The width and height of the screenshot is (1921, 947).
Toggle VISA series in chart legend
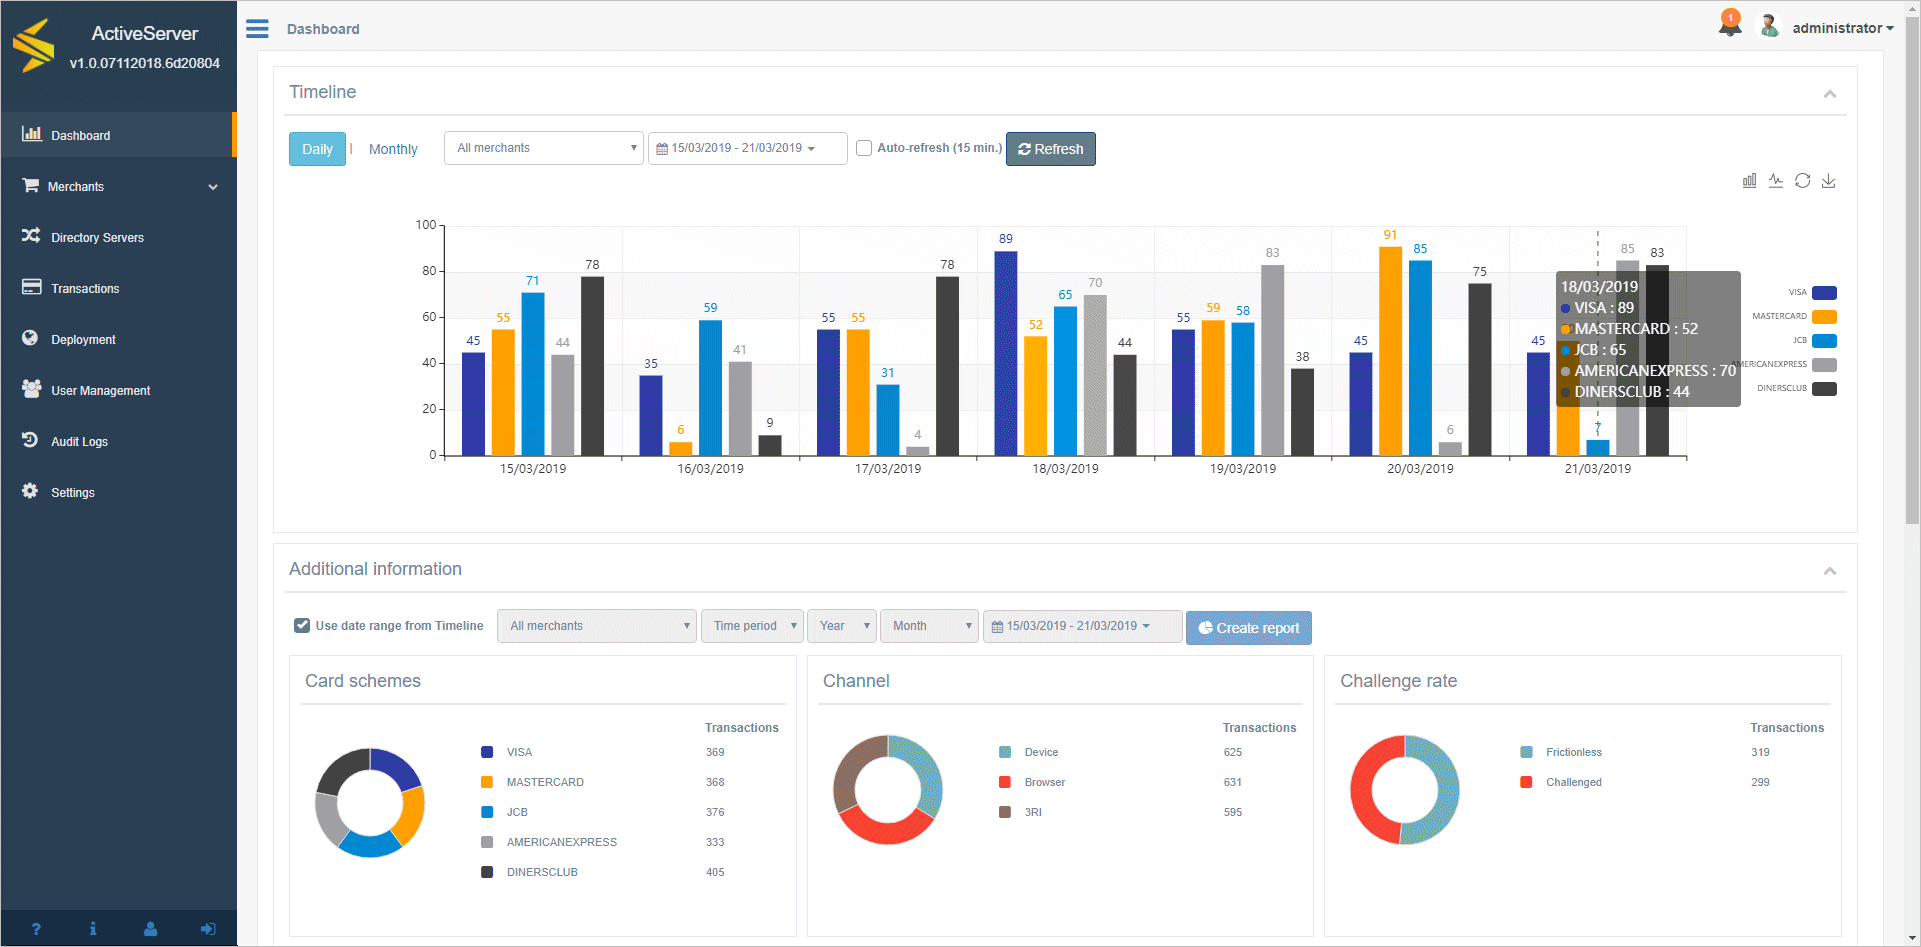[1824, 293]
